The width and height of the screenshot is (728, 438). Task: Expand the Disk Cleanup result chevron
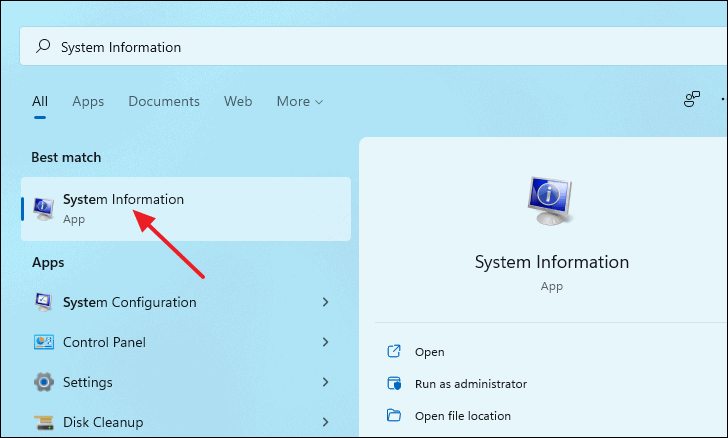coord(325,422)
